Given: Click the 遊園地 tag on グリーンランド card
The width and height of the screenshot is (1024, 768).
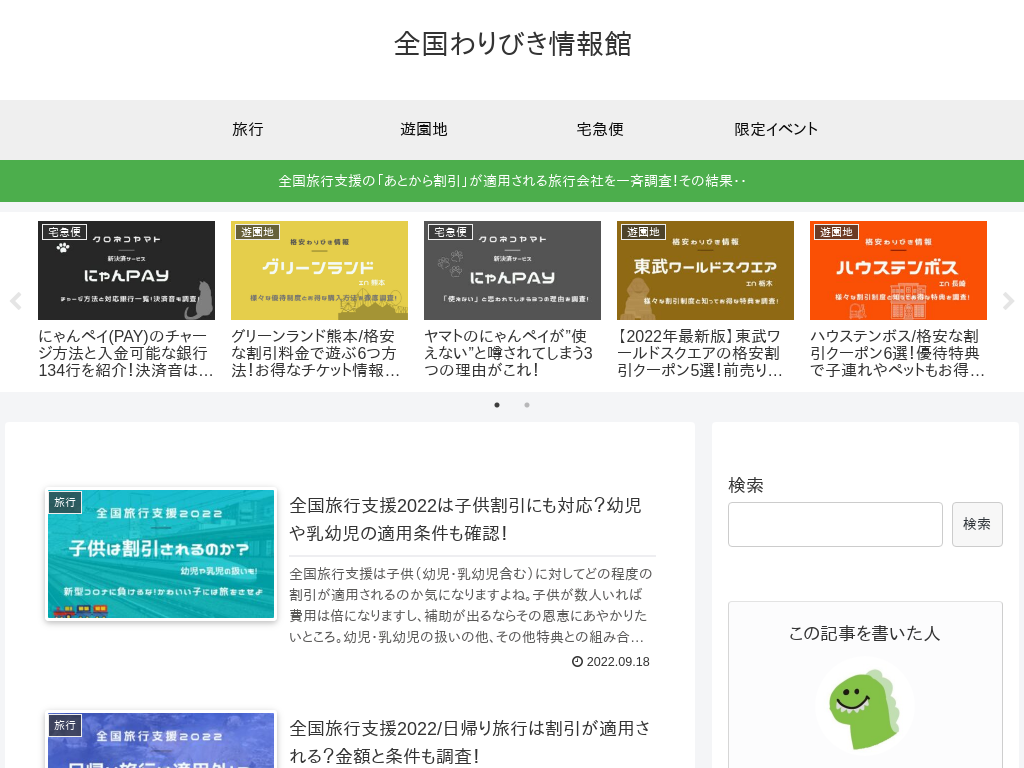Looking at the screenshot, I should coord(257,232).
